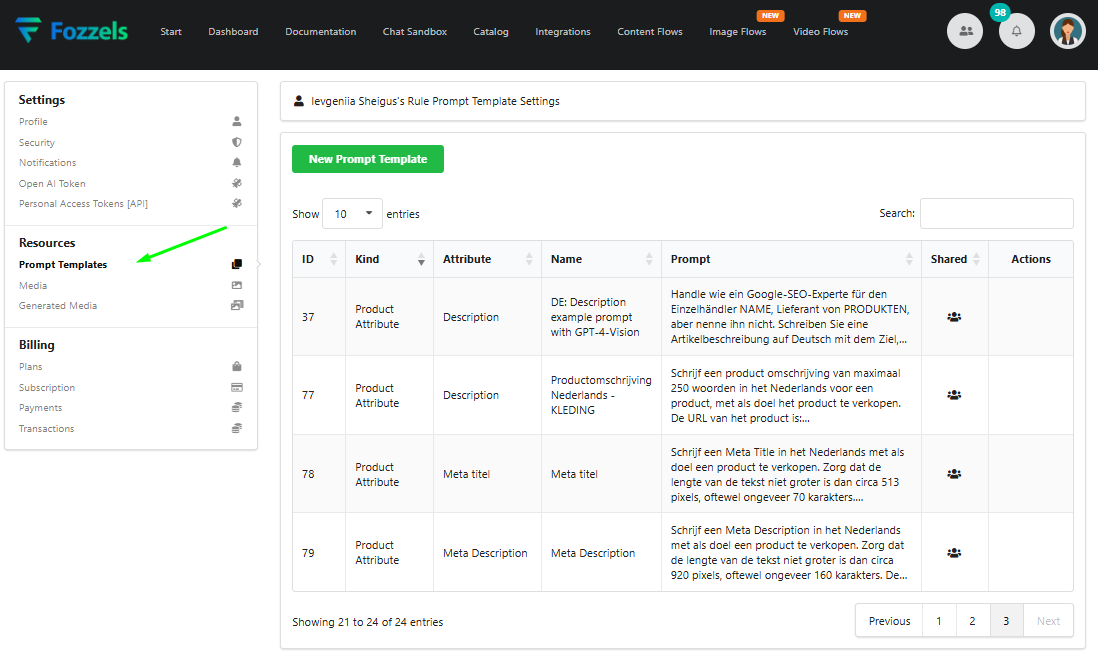The height and width of the screenshot is (656, 1098).
Task: Select page 3 in pagination
Action: pyautogui.click(x=1006, y=621)
